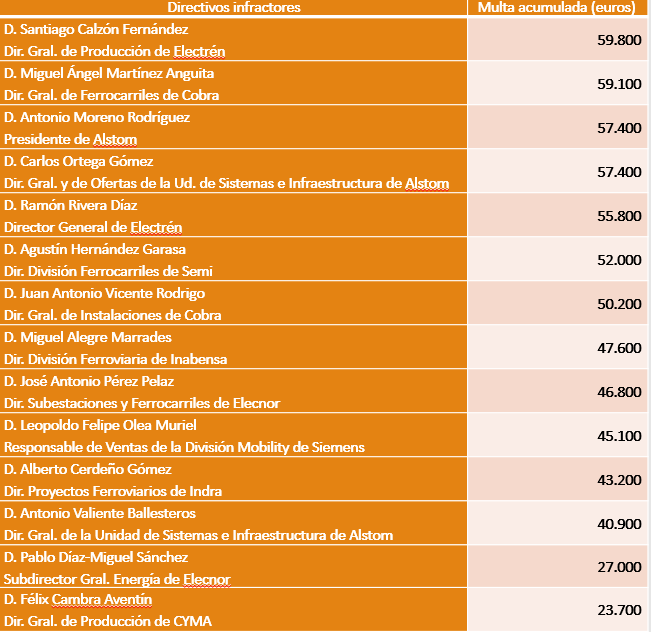Select the fine amount 43.200
This screenshot has width=651, height=632.
[619, 480]
